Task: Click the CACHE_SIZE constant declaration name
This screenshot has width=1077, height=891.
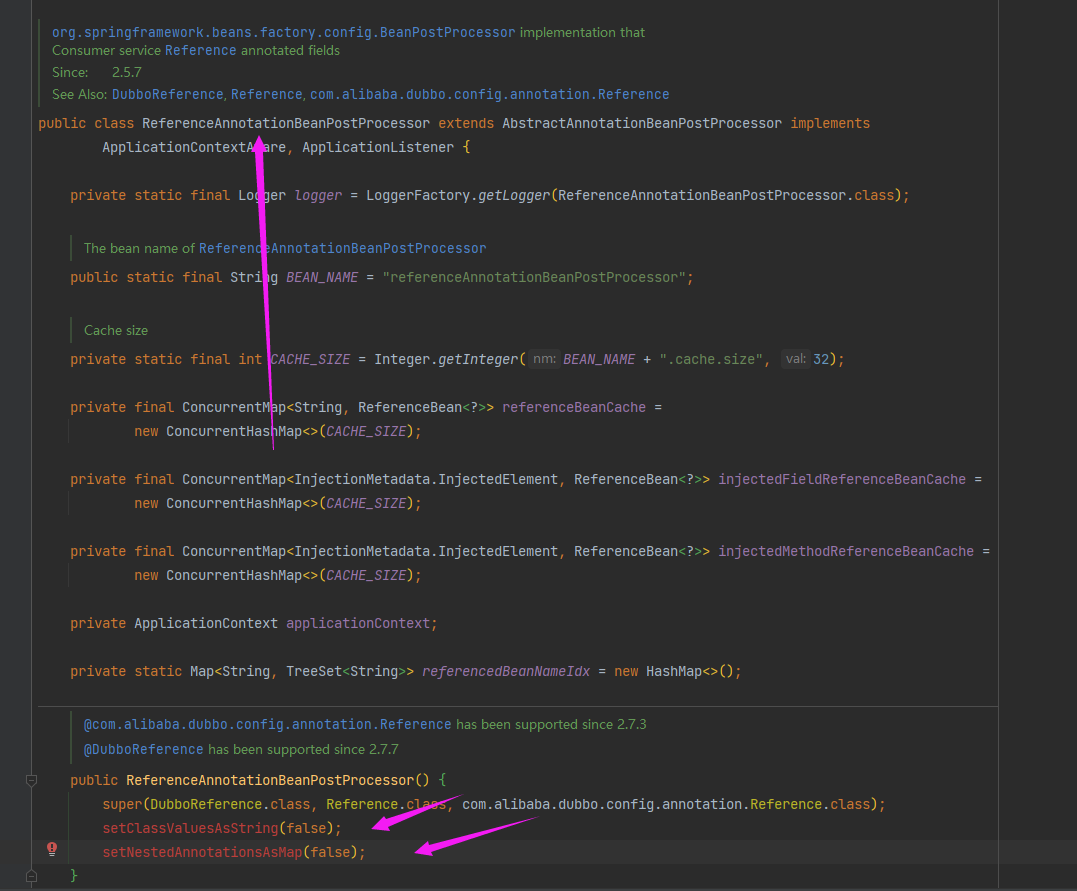Action: click(x=310, y=359)
